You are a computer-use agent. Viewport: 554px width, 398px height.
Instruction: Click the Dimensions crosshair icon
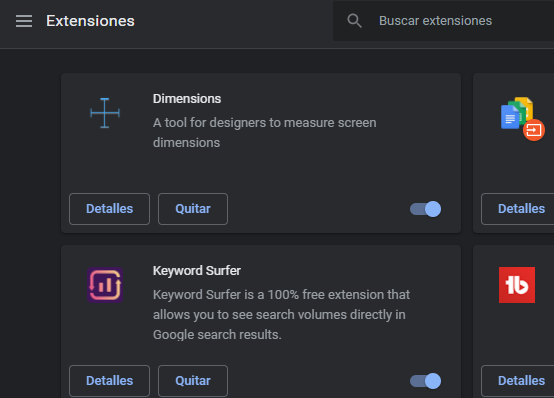[x=105, y=113]
